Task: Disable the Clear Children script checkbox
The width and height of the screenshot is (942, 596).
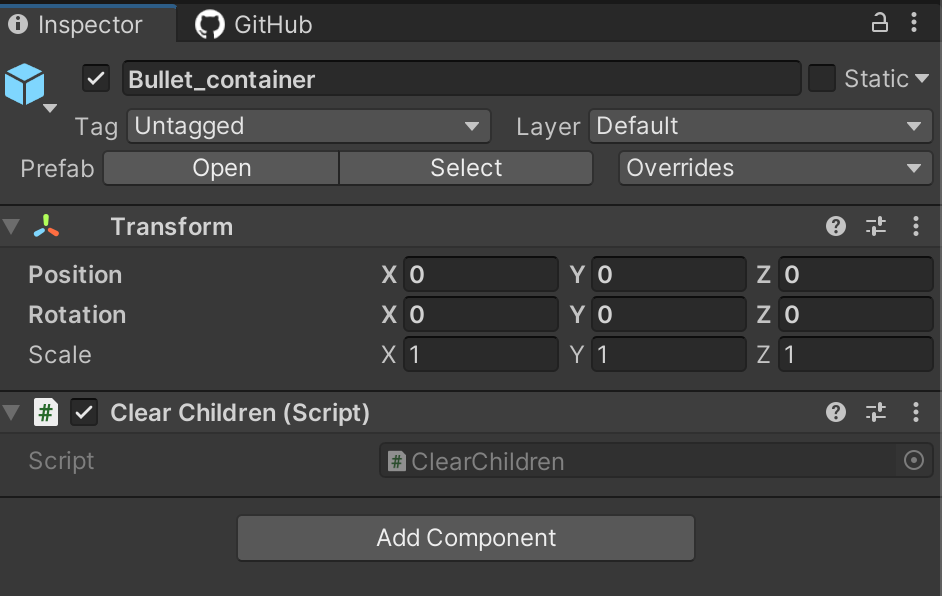Action: click(84, 412)
